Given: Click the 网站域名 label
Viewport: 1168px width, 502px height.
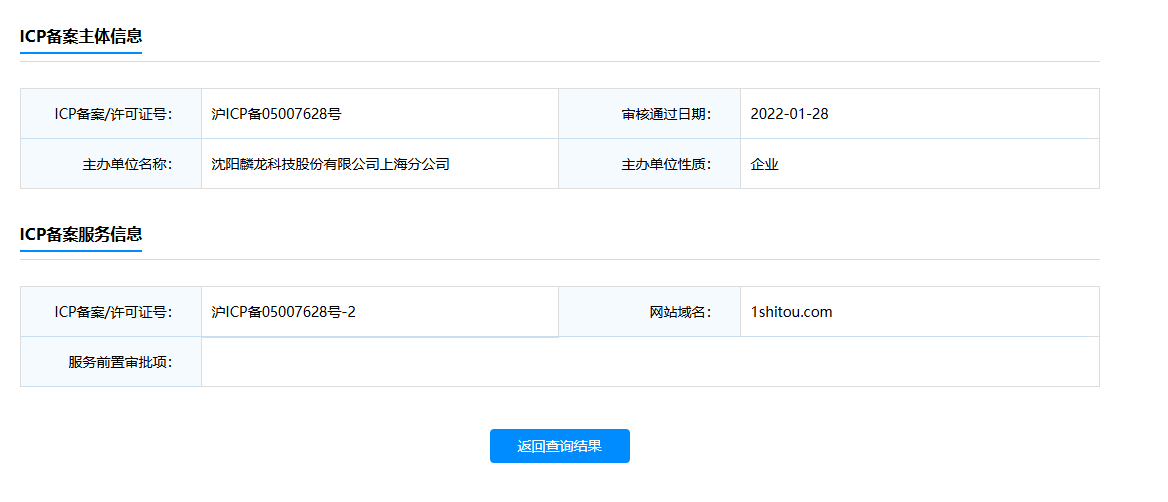Looking at the screenshot, I should click(x=681, y=312).
